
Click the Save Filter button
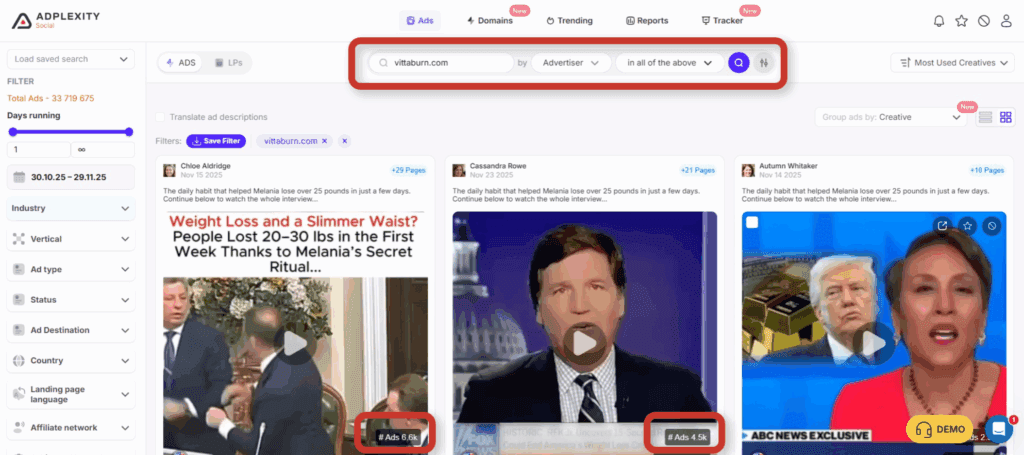216,141
